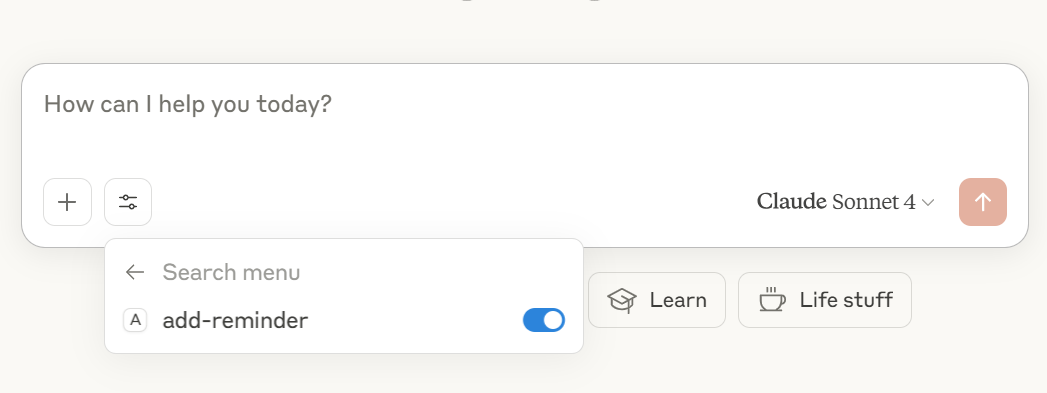Click the Life stuff suggestion button
This screenshot has height=393, width=1047.
(x=825, y=300)
